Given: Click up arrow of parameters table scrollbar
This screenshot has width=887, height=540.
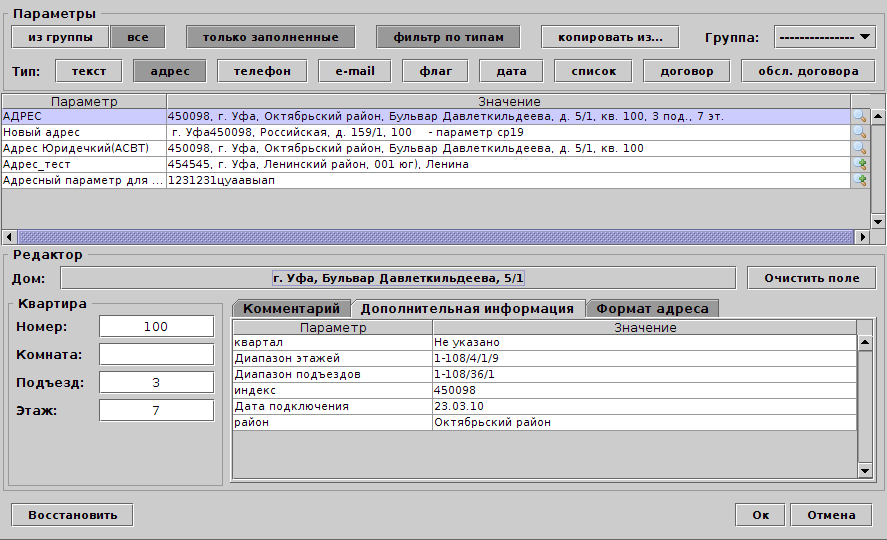Looking at the screenshot, I should coord(878,117).
